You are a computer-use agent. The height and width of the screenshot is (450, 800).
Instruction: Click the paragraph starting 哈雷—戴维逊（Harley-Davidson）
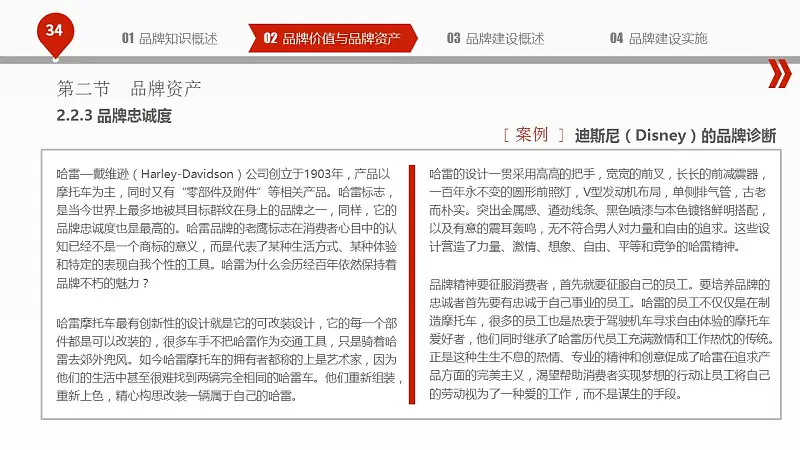click(x=227, y=228)
